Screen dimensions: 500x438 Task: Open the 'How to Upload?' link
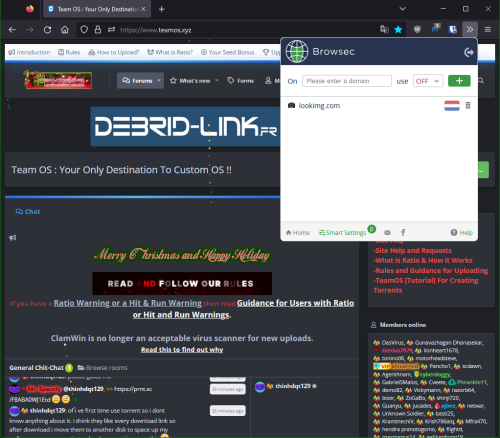coord(114,52)
